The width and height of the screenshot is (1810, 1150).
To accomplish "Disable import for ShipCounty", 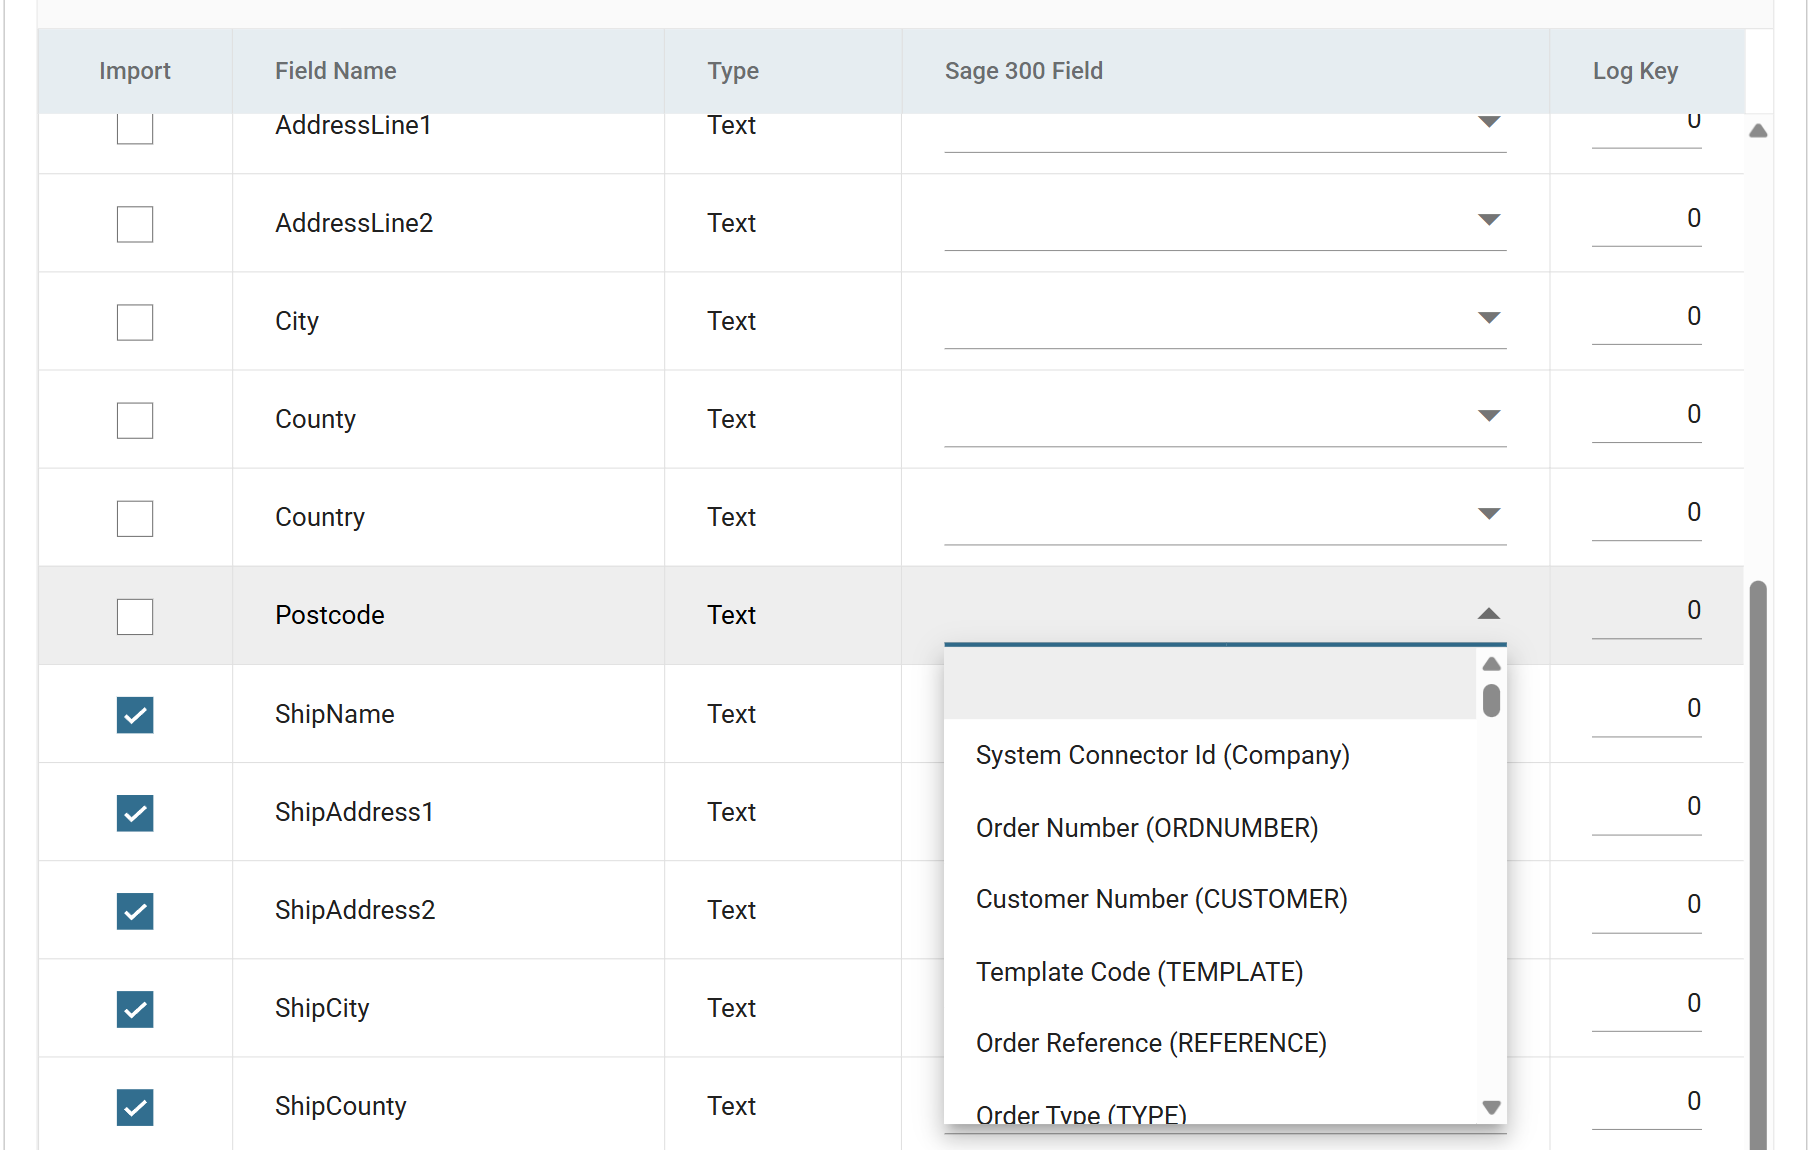I will tap(135, 1107).
